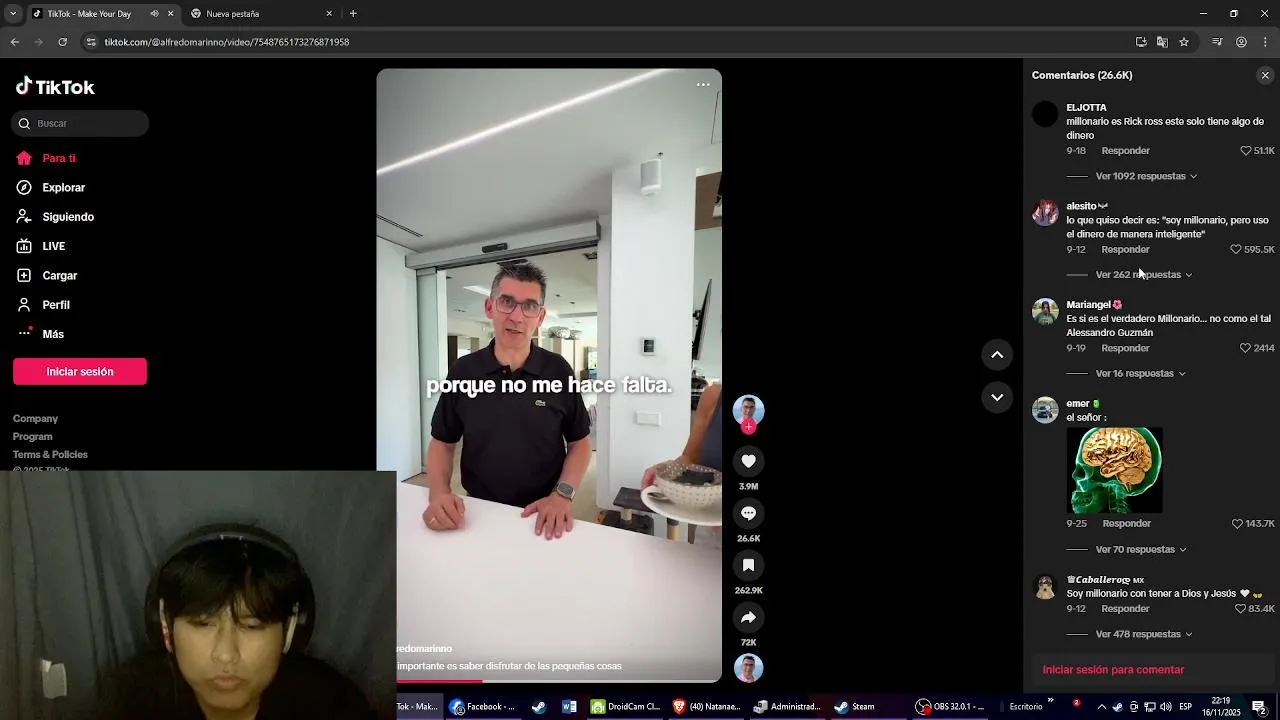Screen dimensions: 1280x720
Task: Like alesito's comment heart
Action: tap(1236, 249)
